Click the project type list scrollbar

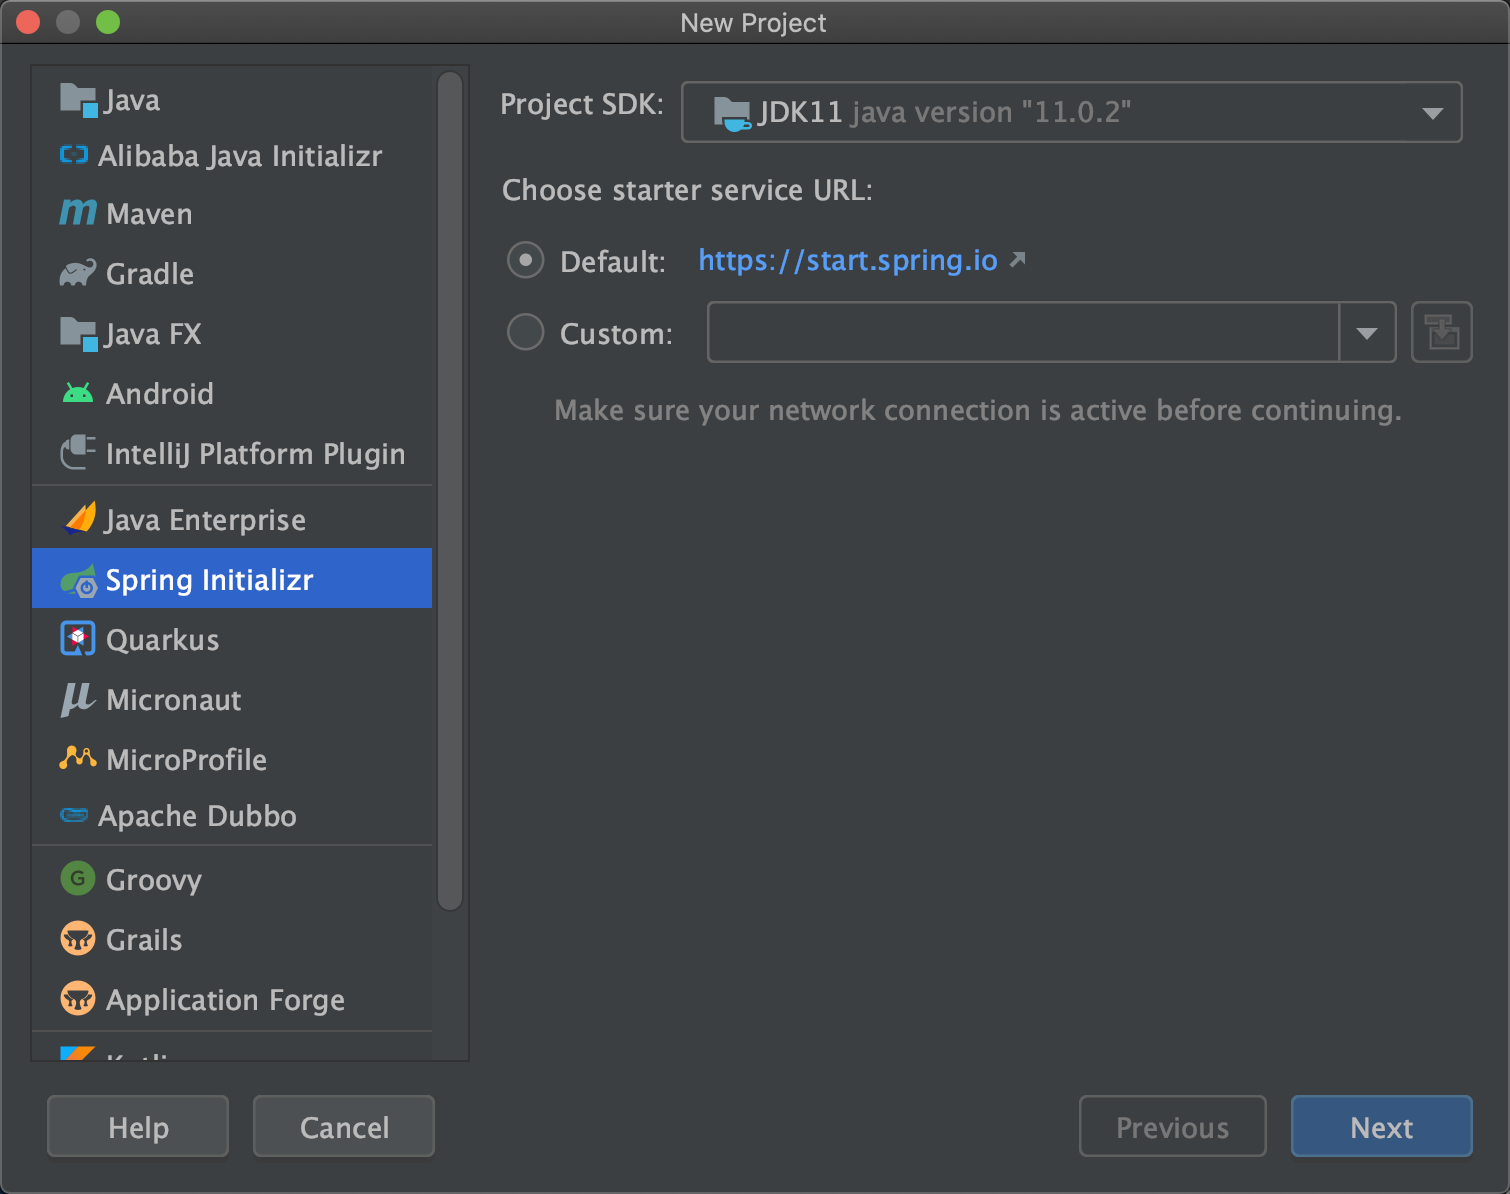450,490
